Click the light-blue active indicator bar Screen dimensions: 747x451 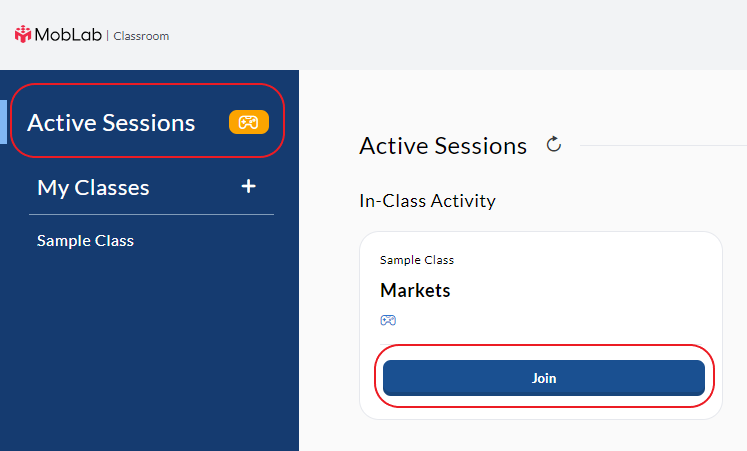[x=3, y=121]
